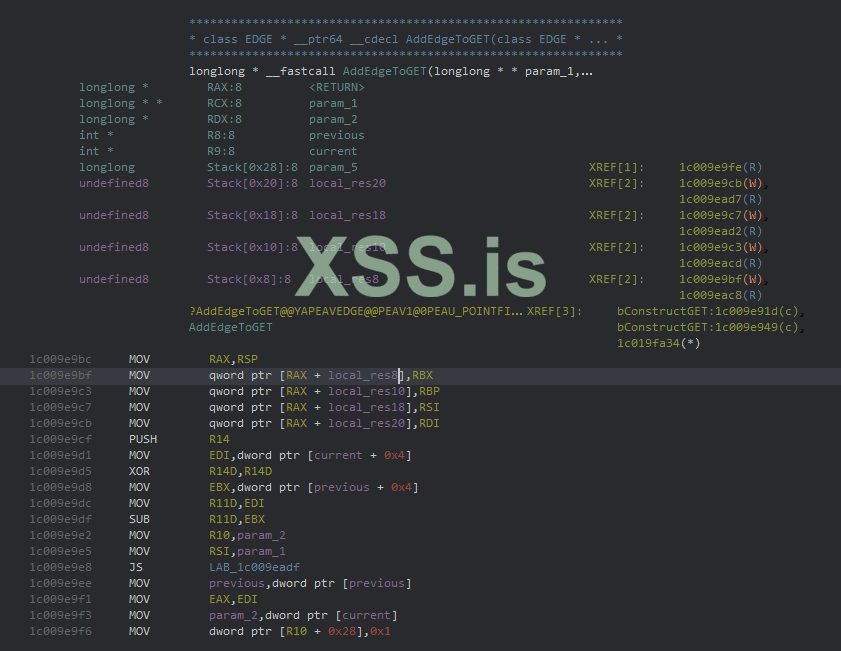Click the 0x28 offset at 1c009e9f6

[x=342, y=632]
